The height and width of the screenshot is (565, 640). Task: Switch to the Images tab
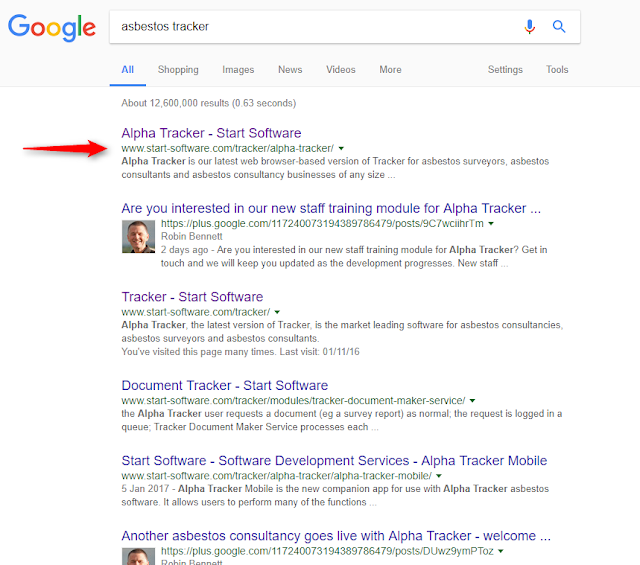pos(238,70)
